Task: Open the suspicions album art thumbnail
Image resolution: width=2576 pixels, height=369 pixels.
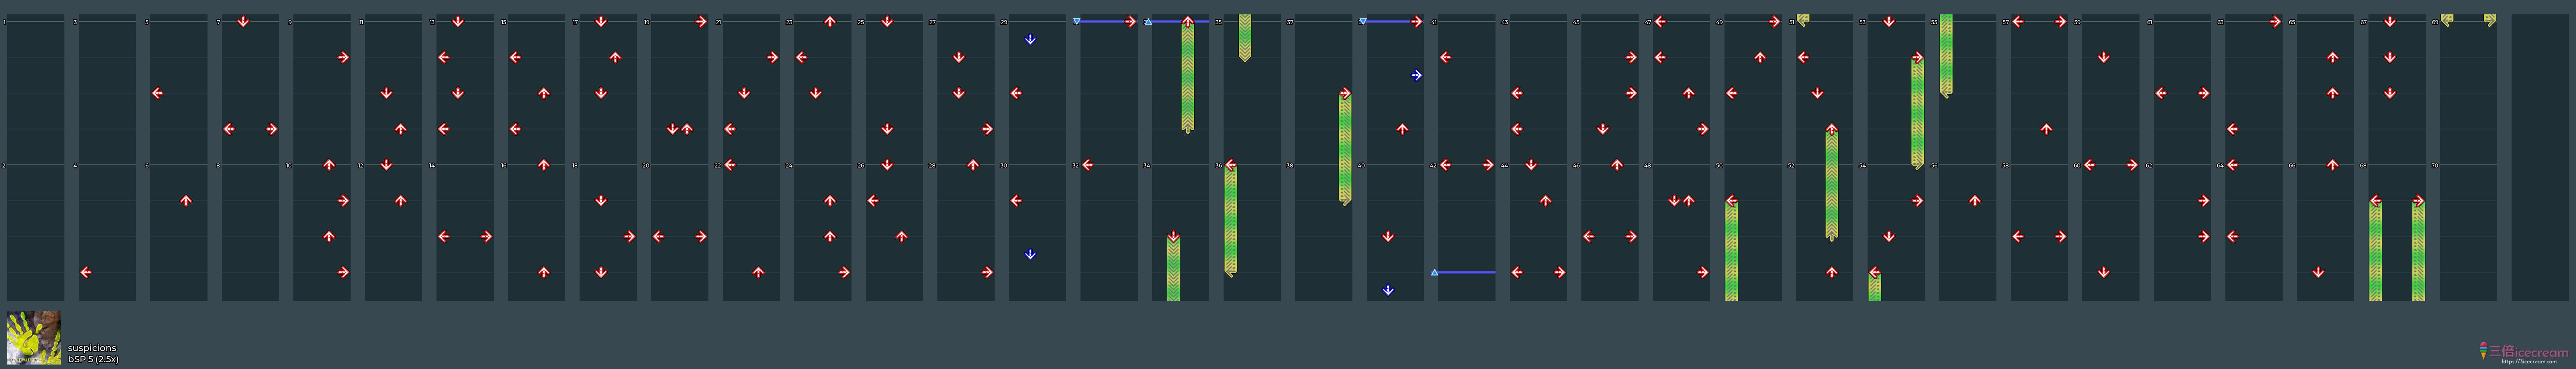Action: [34, 337]
